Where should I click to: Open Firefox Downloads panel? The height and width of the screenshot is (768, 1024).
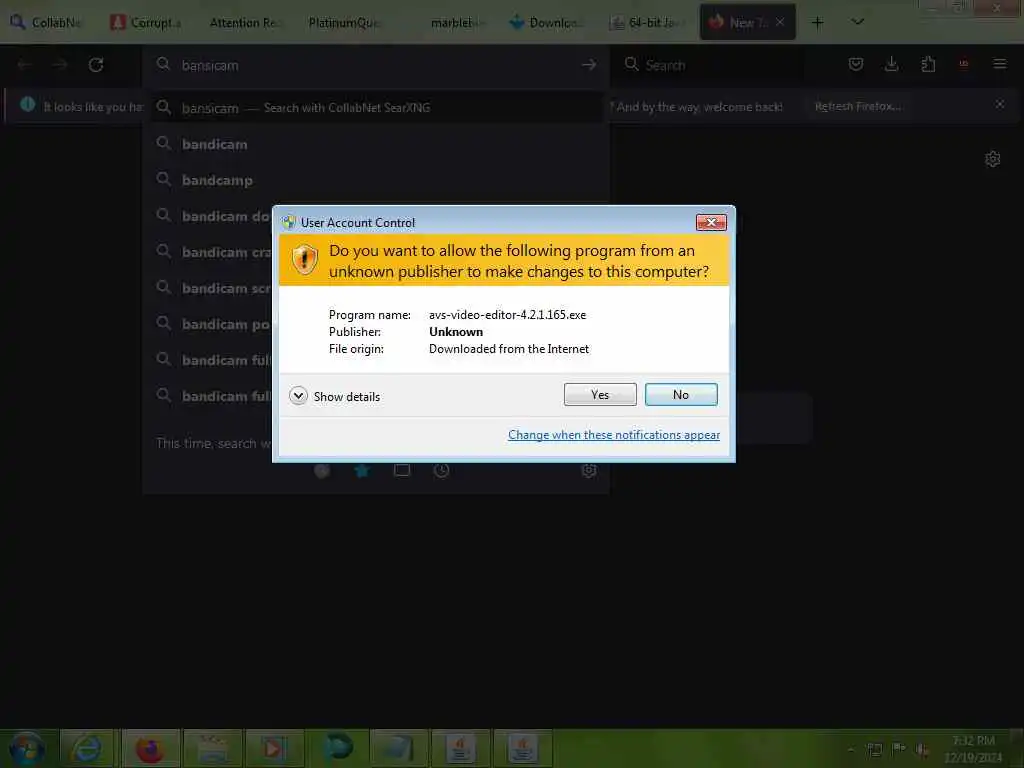(x=891, y=64)
